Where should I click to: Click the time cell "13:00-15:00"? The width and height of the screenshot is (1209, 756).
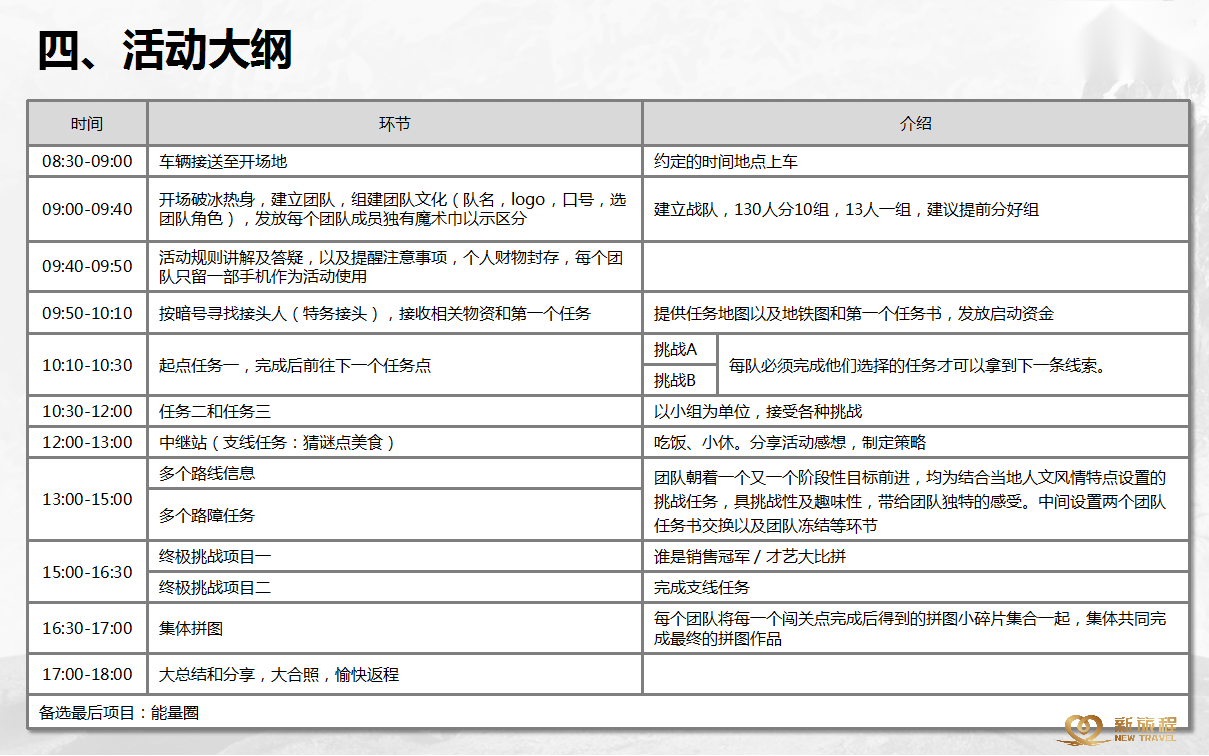[87, 499]
